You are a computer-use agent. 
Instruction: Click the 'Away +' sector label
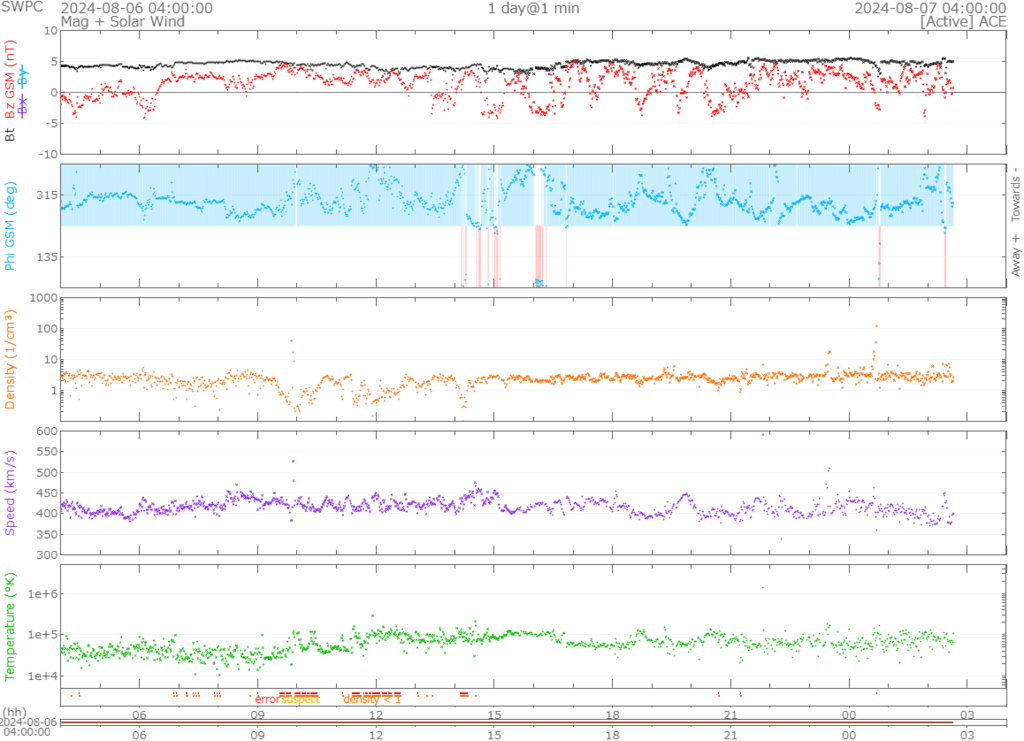pyautogui.click(x=1015, y=255)
